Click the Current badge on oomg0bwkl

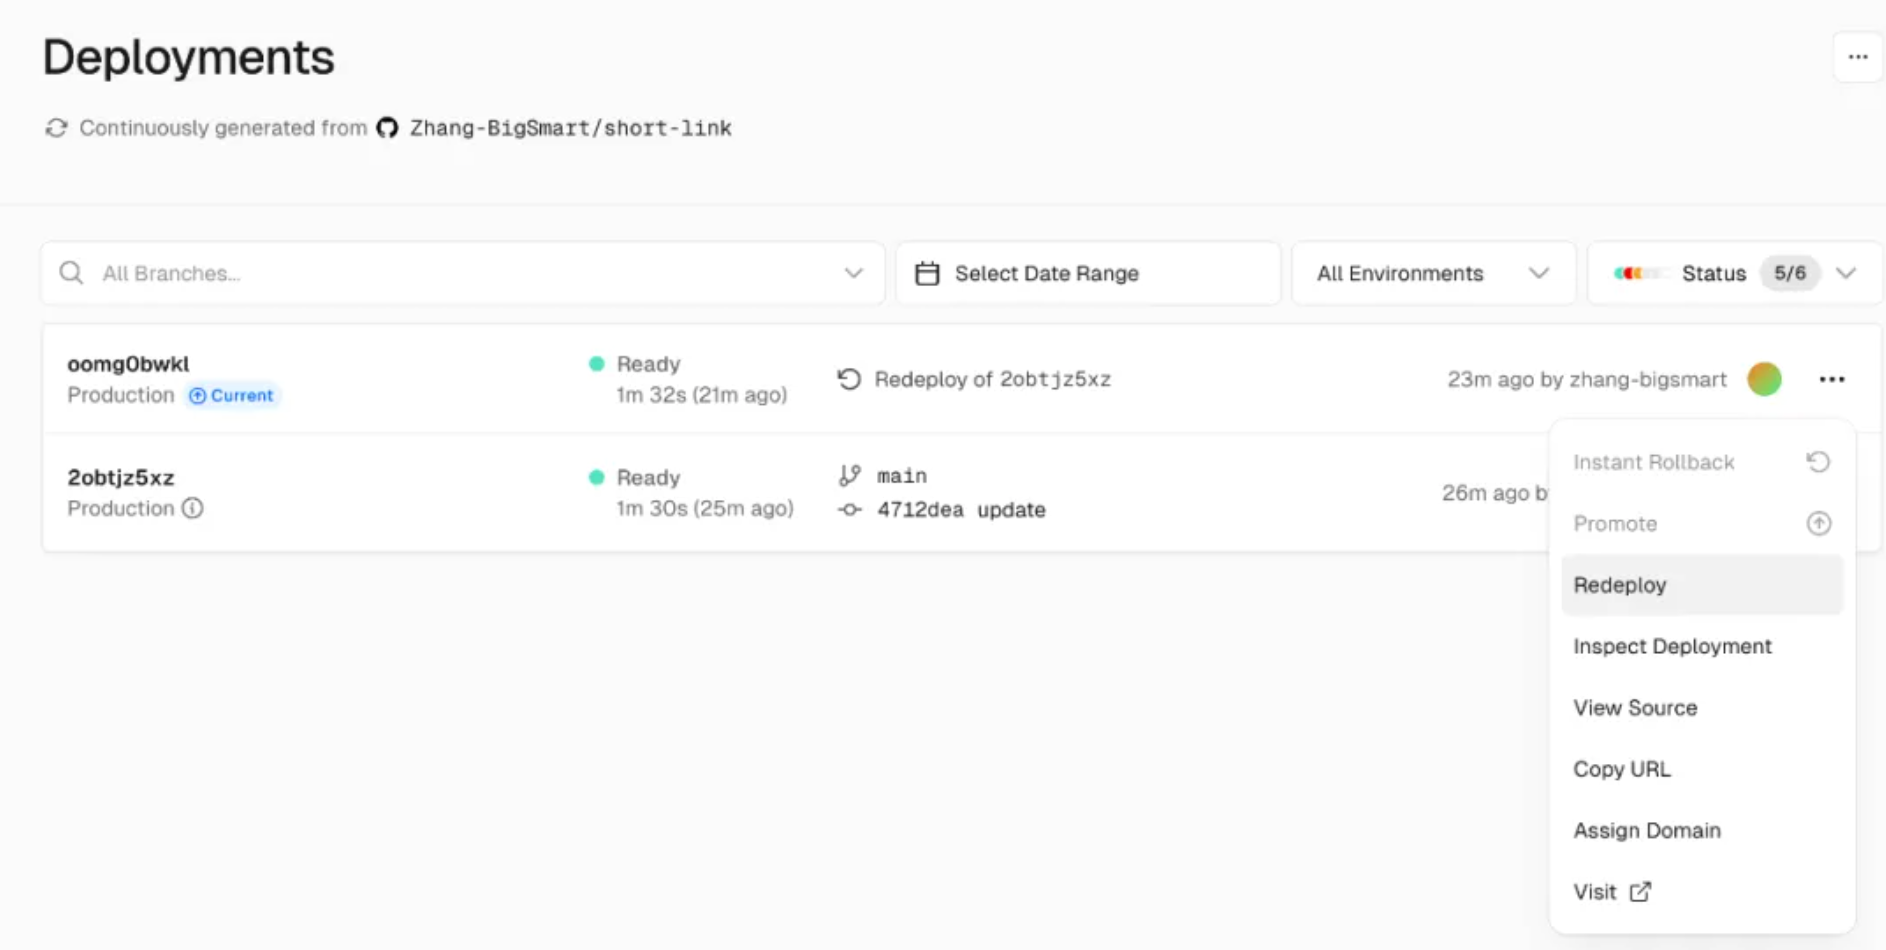tap(232, 395)
